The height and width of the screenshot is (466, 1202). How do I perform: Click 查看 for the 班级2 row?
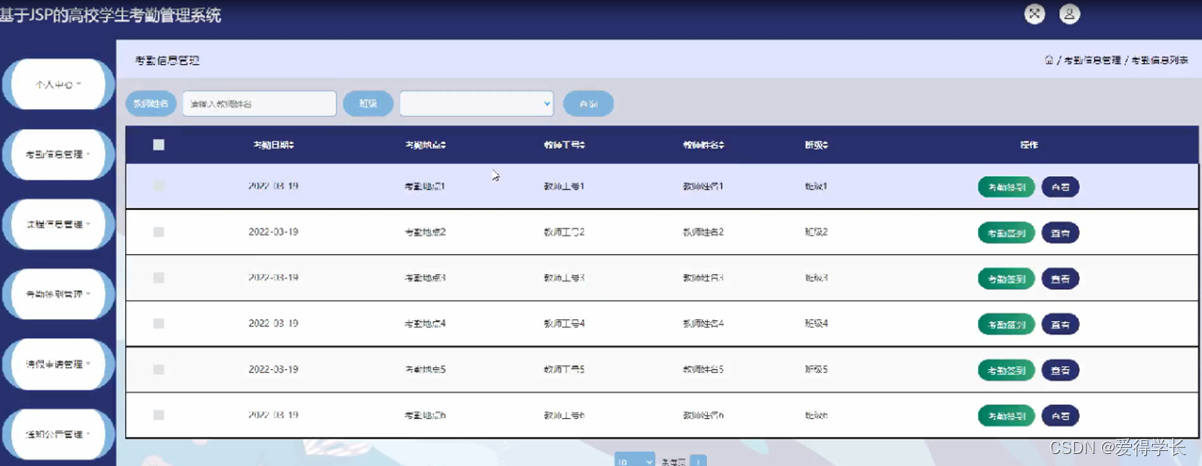click(1060, 232)
